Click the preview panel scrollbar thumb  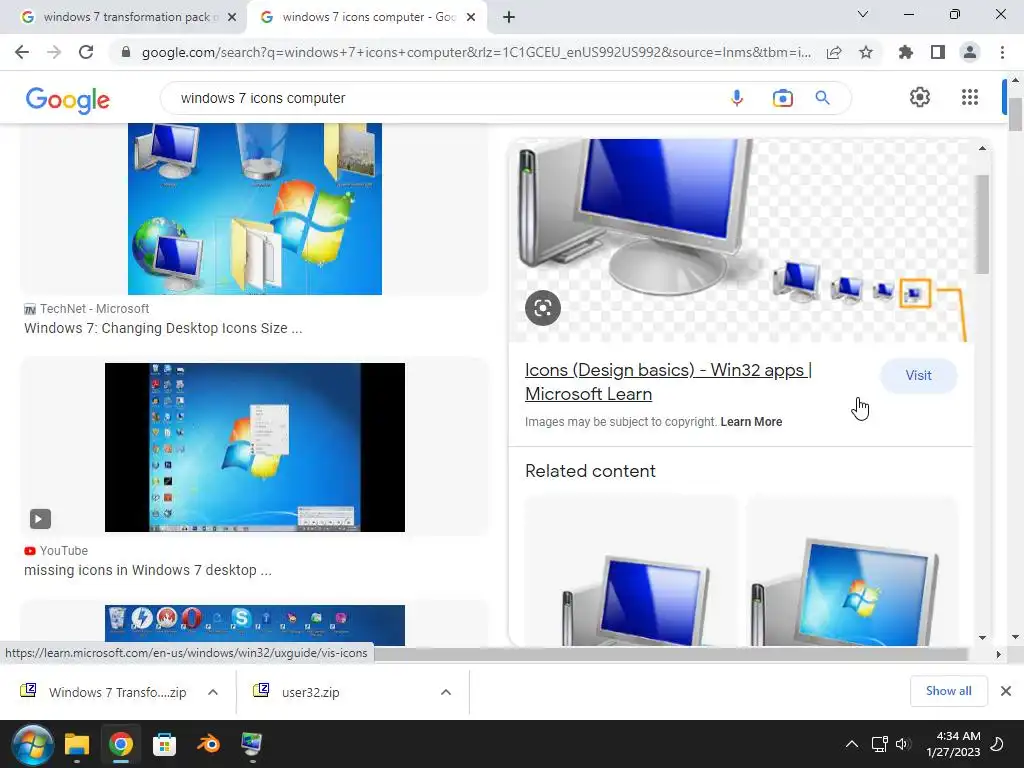[982, 224]
